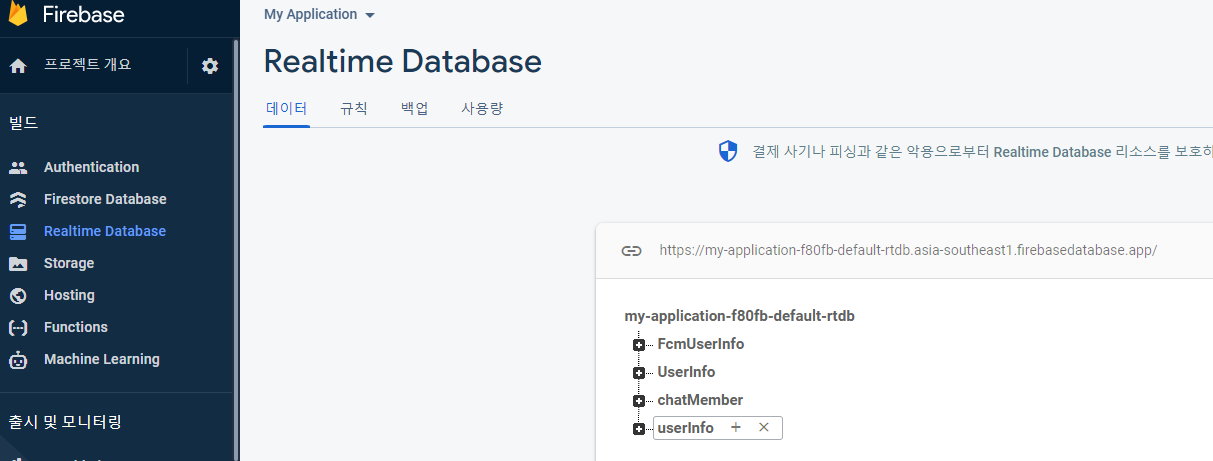Switch to the 사용량 tab
The image size is (1213, 461).
tap(482, 108)
